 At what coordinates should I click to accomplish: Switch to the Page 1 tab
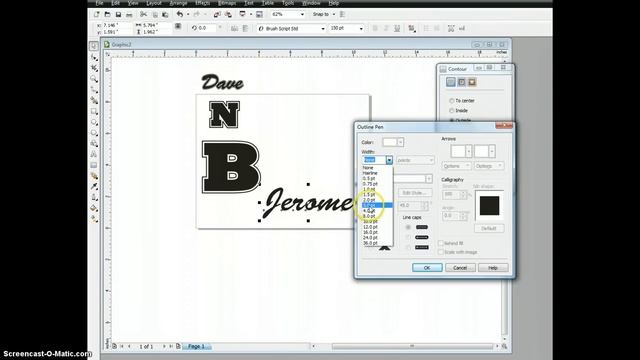tap(197, 346)
